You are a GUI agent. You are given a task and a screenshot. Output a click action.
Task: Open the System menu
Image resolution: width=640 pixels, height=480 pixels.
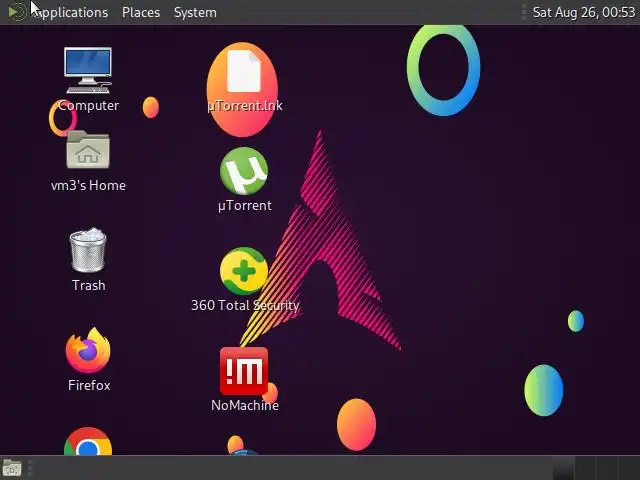pyautogui.click(x=195, y=12)
